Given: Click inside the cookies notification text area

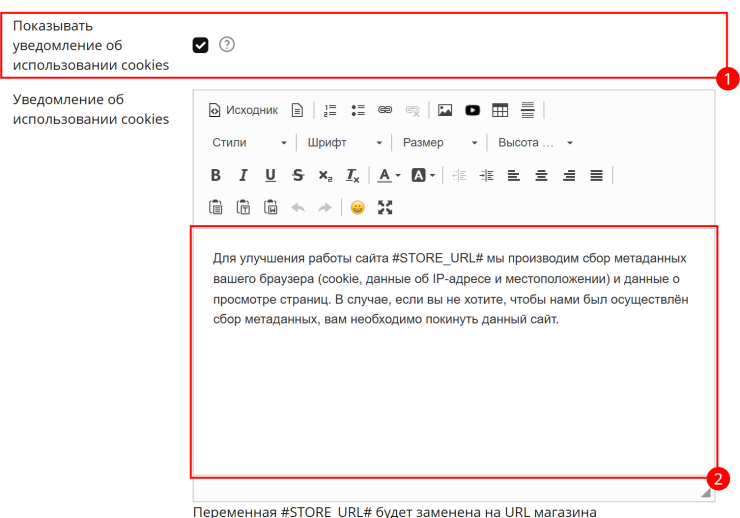Looking at the screenshot, I should [x=454, y=352].
